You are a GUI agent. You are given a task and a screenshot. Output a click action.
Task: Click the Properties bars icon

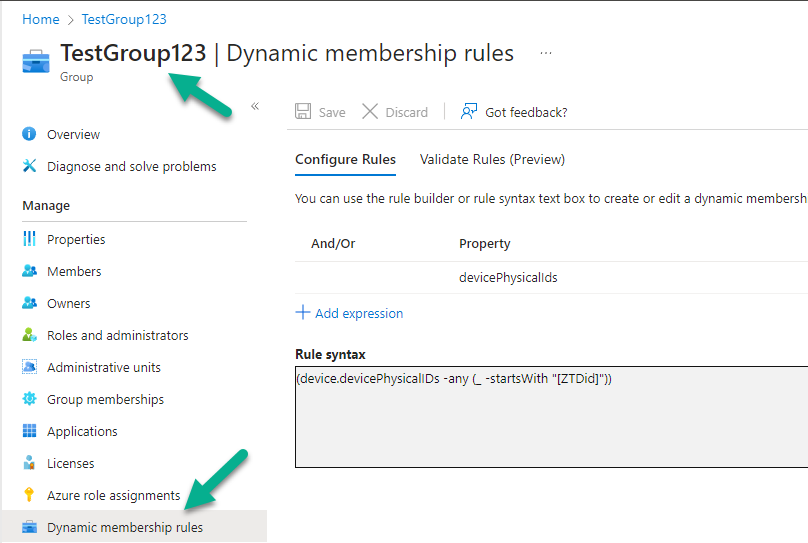29,239
